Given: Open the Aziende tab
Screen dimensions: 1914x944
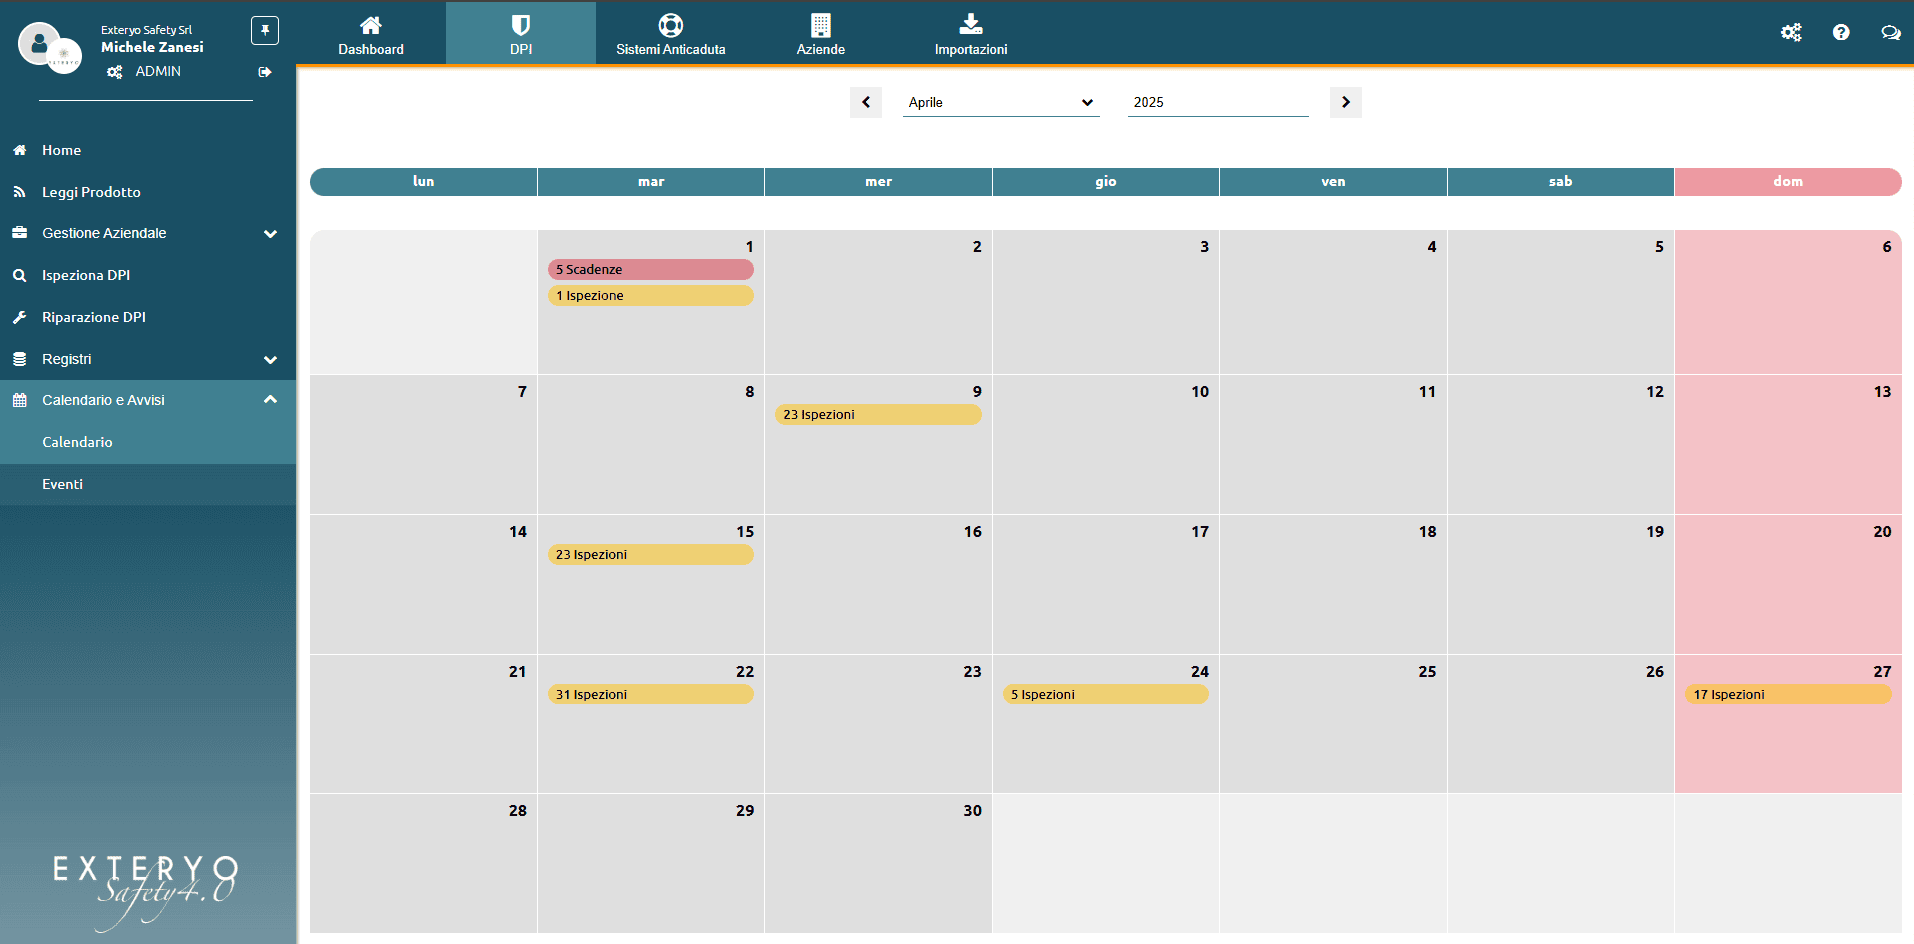Looking at the screenshot, I should pos(821,34).
